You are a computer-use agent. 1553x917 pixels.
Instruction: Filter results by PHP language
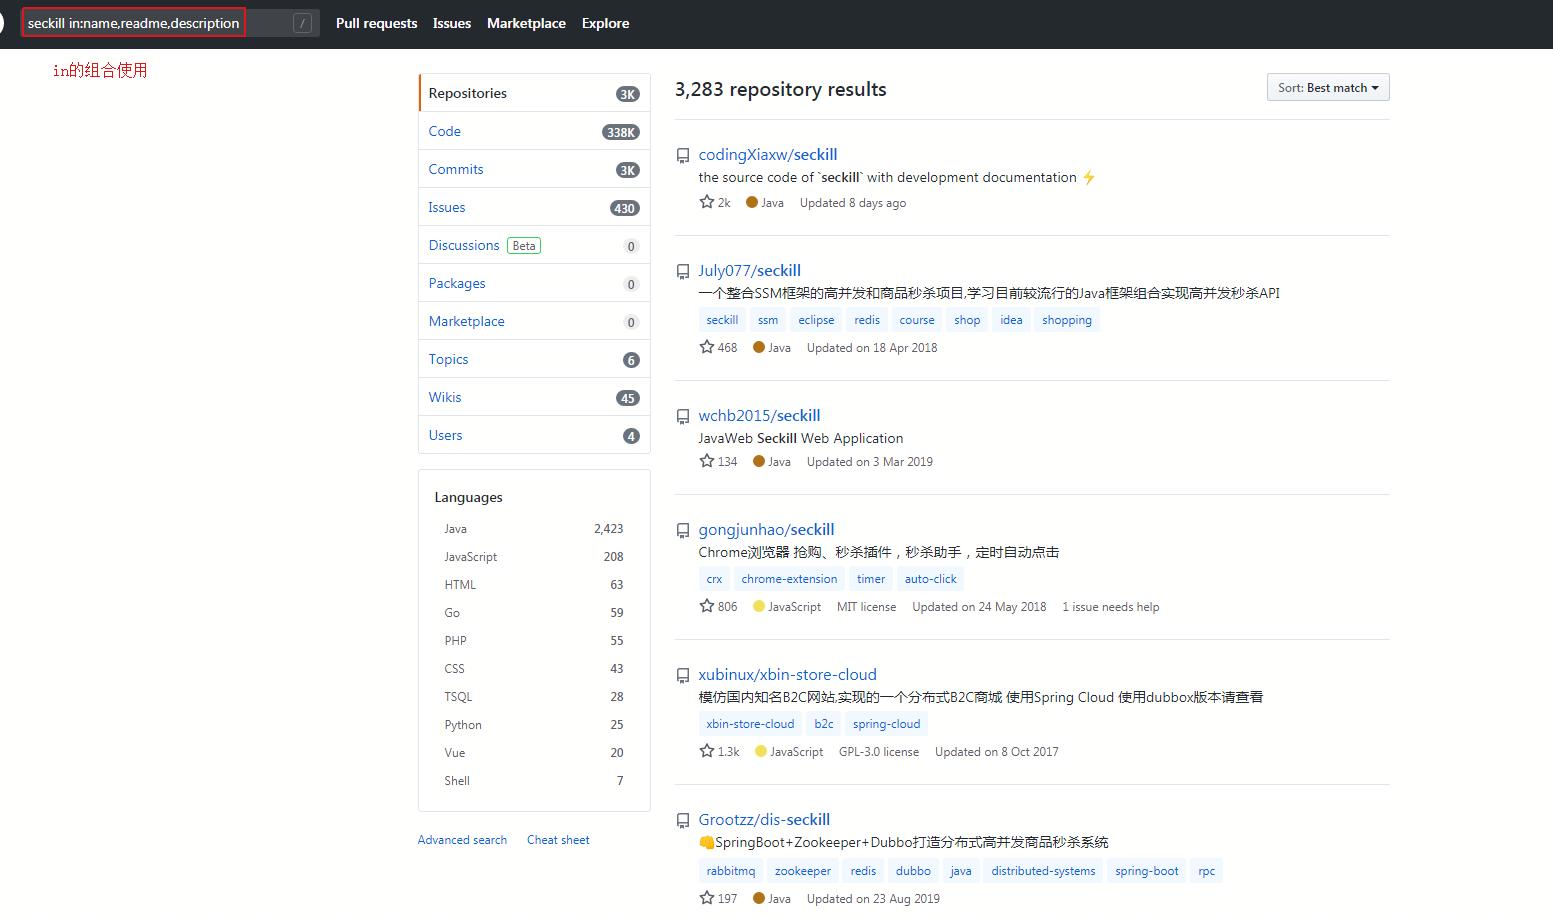[534, 640]
